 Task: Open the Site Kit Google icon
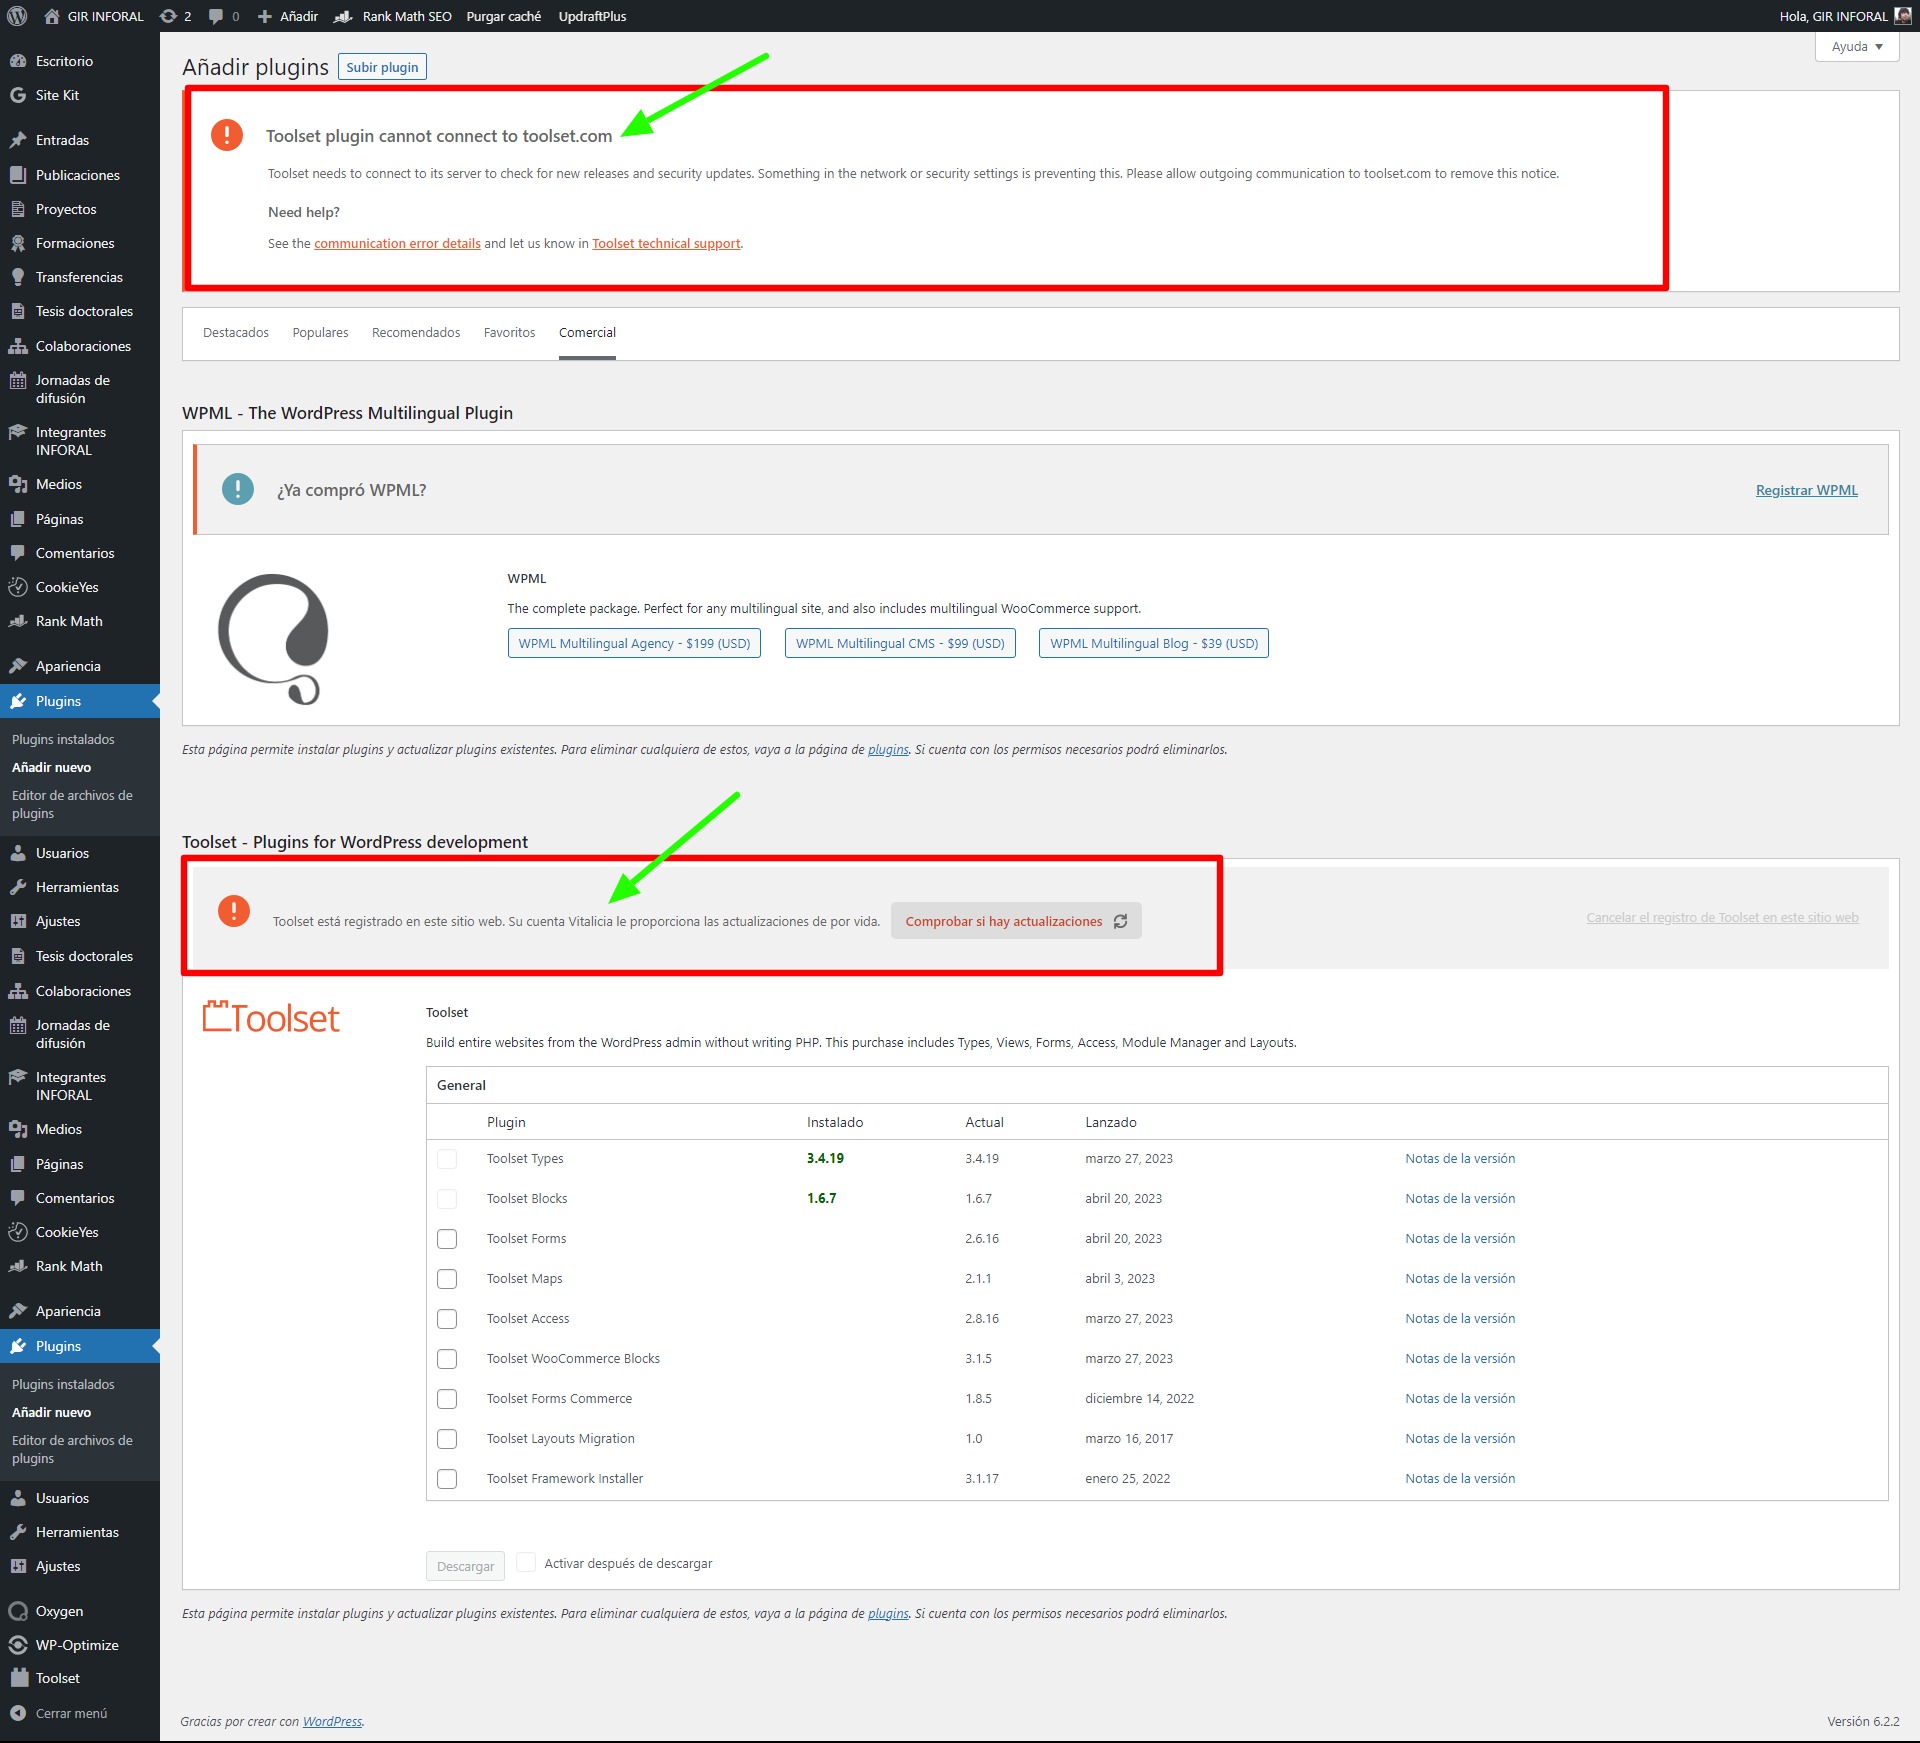[x=18, y=95]
